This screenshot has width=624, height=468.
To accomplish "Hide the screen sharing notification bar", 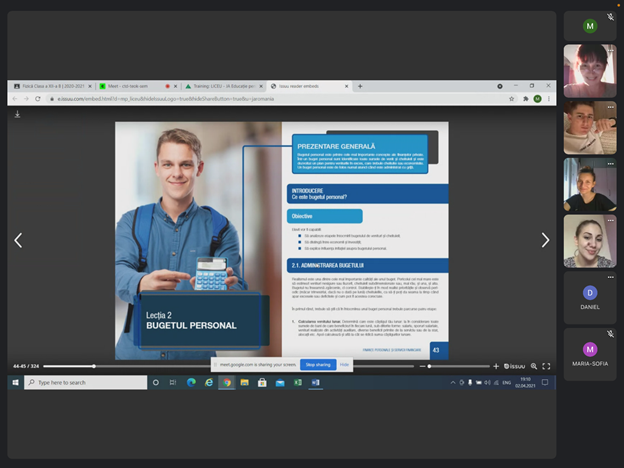I will [x=344, y=365].
